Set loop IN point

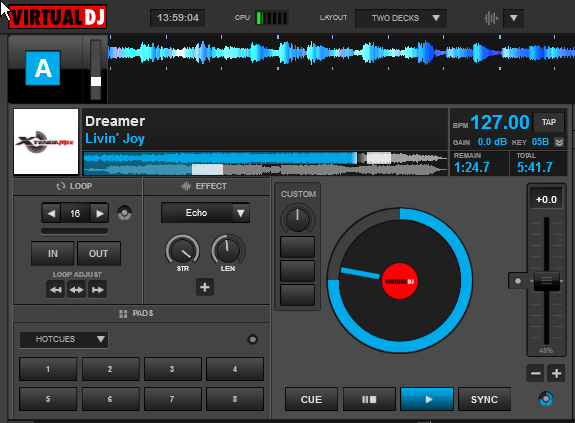coord(52,253)
